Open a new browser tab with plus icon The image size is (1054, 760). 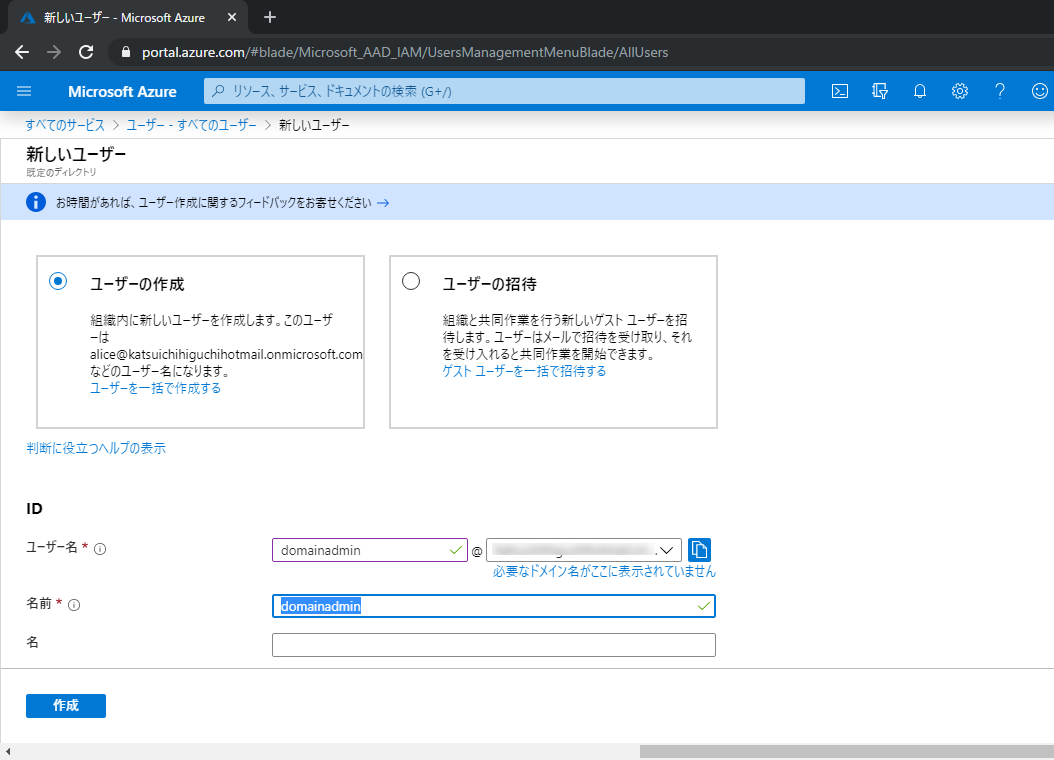click(x=270, y=17)
